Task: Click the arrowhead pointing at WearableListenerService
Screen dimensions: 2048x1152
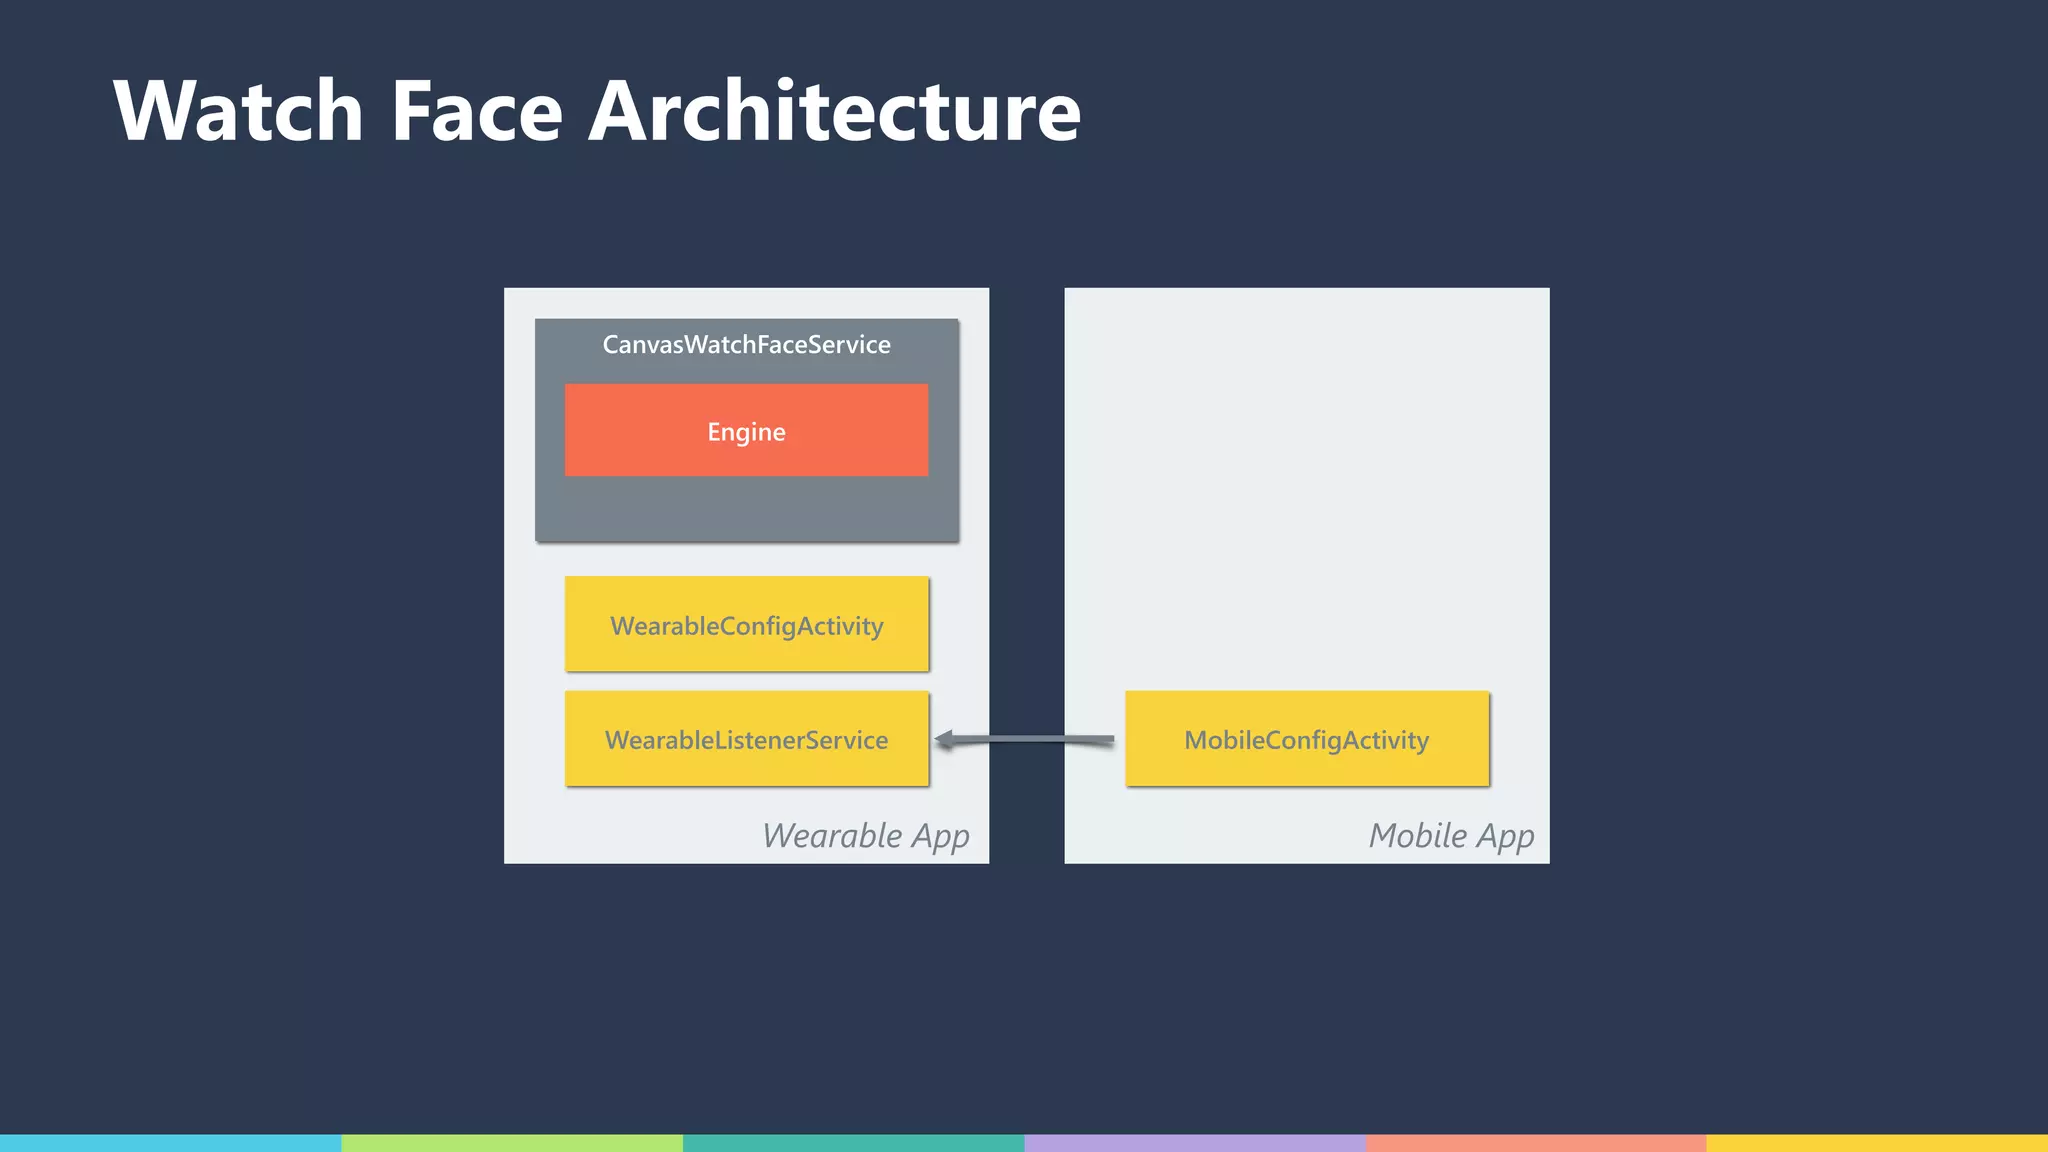Action: click(943, 740)
